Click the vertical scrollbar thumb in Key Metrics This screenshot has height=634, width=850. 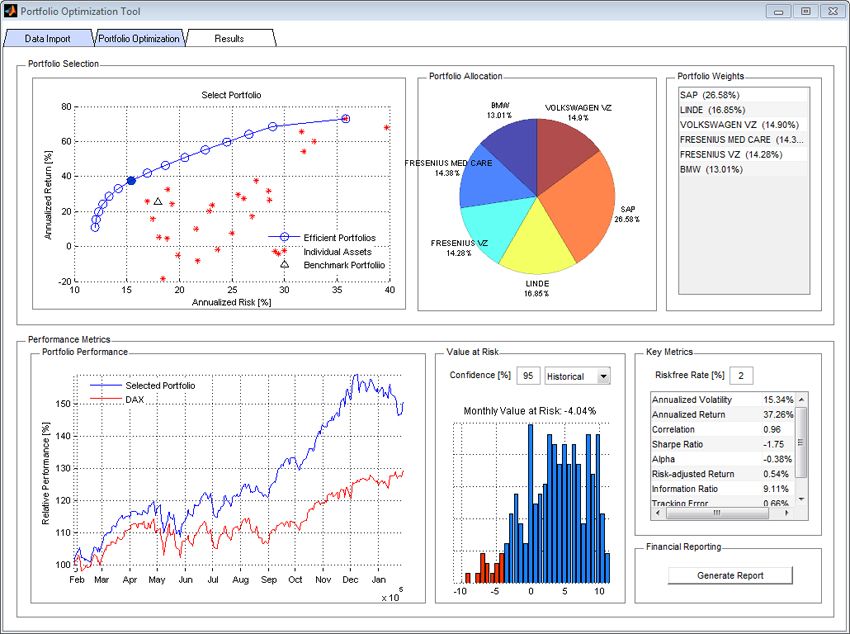coord(800,440)
